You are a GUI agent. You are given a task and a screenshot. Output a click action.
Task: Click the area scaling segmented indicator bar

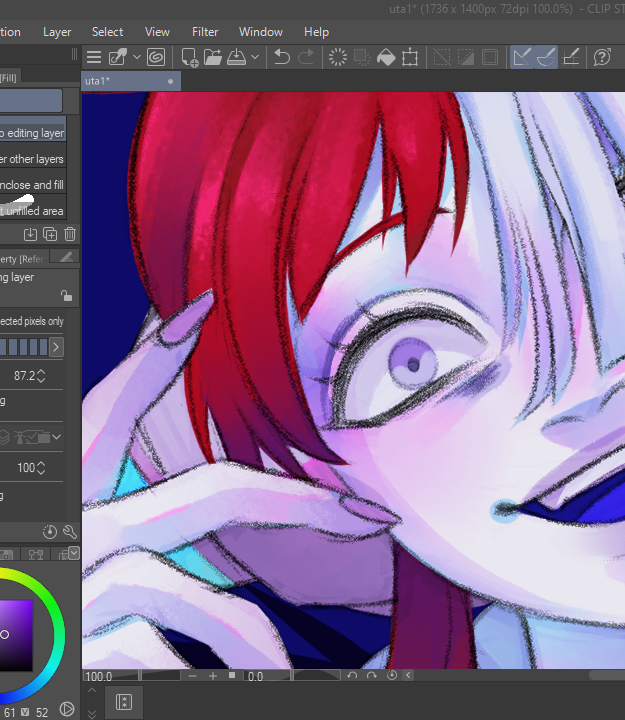24,347
